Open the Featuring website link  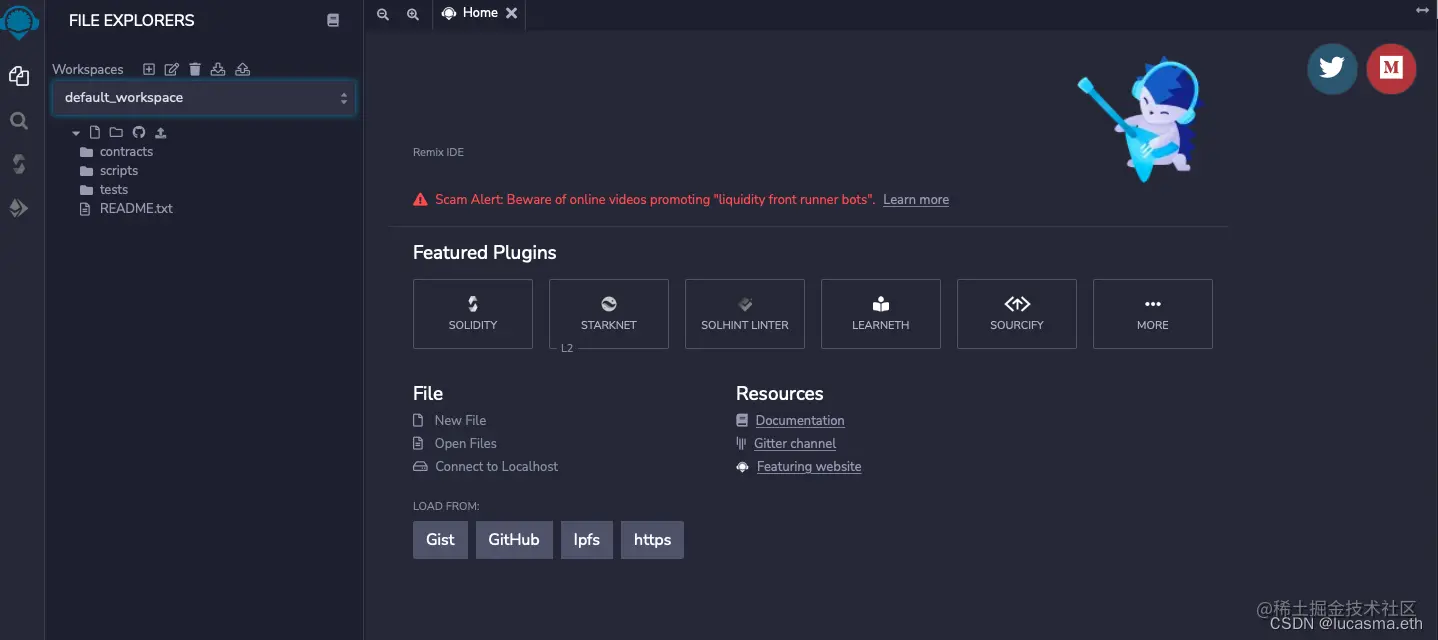(809, 467)
